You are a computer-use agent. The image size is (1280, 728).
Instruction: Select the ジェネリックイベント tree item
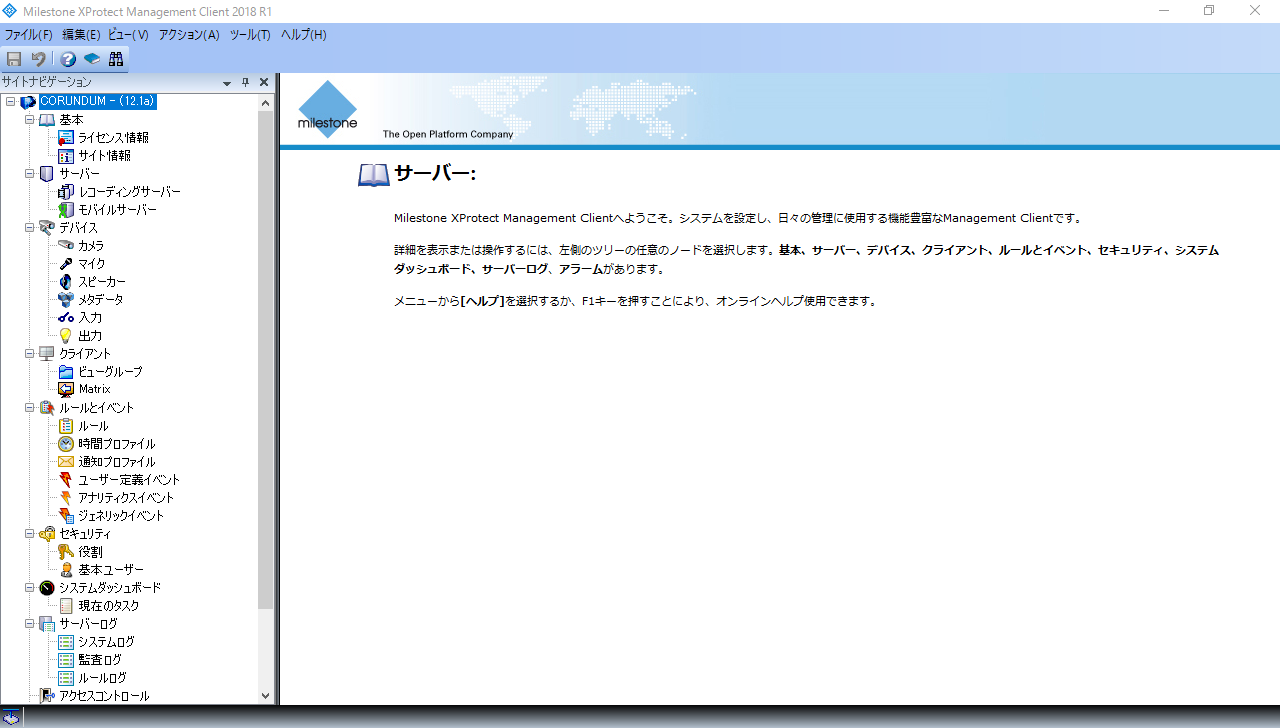pos(121,516)
